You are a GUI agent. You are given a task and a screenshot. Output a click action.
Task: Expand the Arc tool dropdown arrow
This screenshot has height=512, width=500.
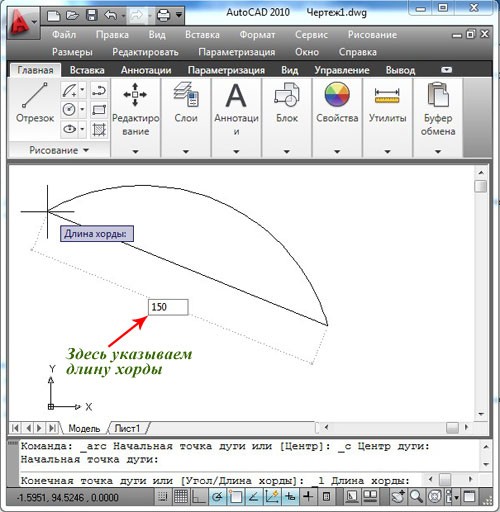tap(82, 90)
